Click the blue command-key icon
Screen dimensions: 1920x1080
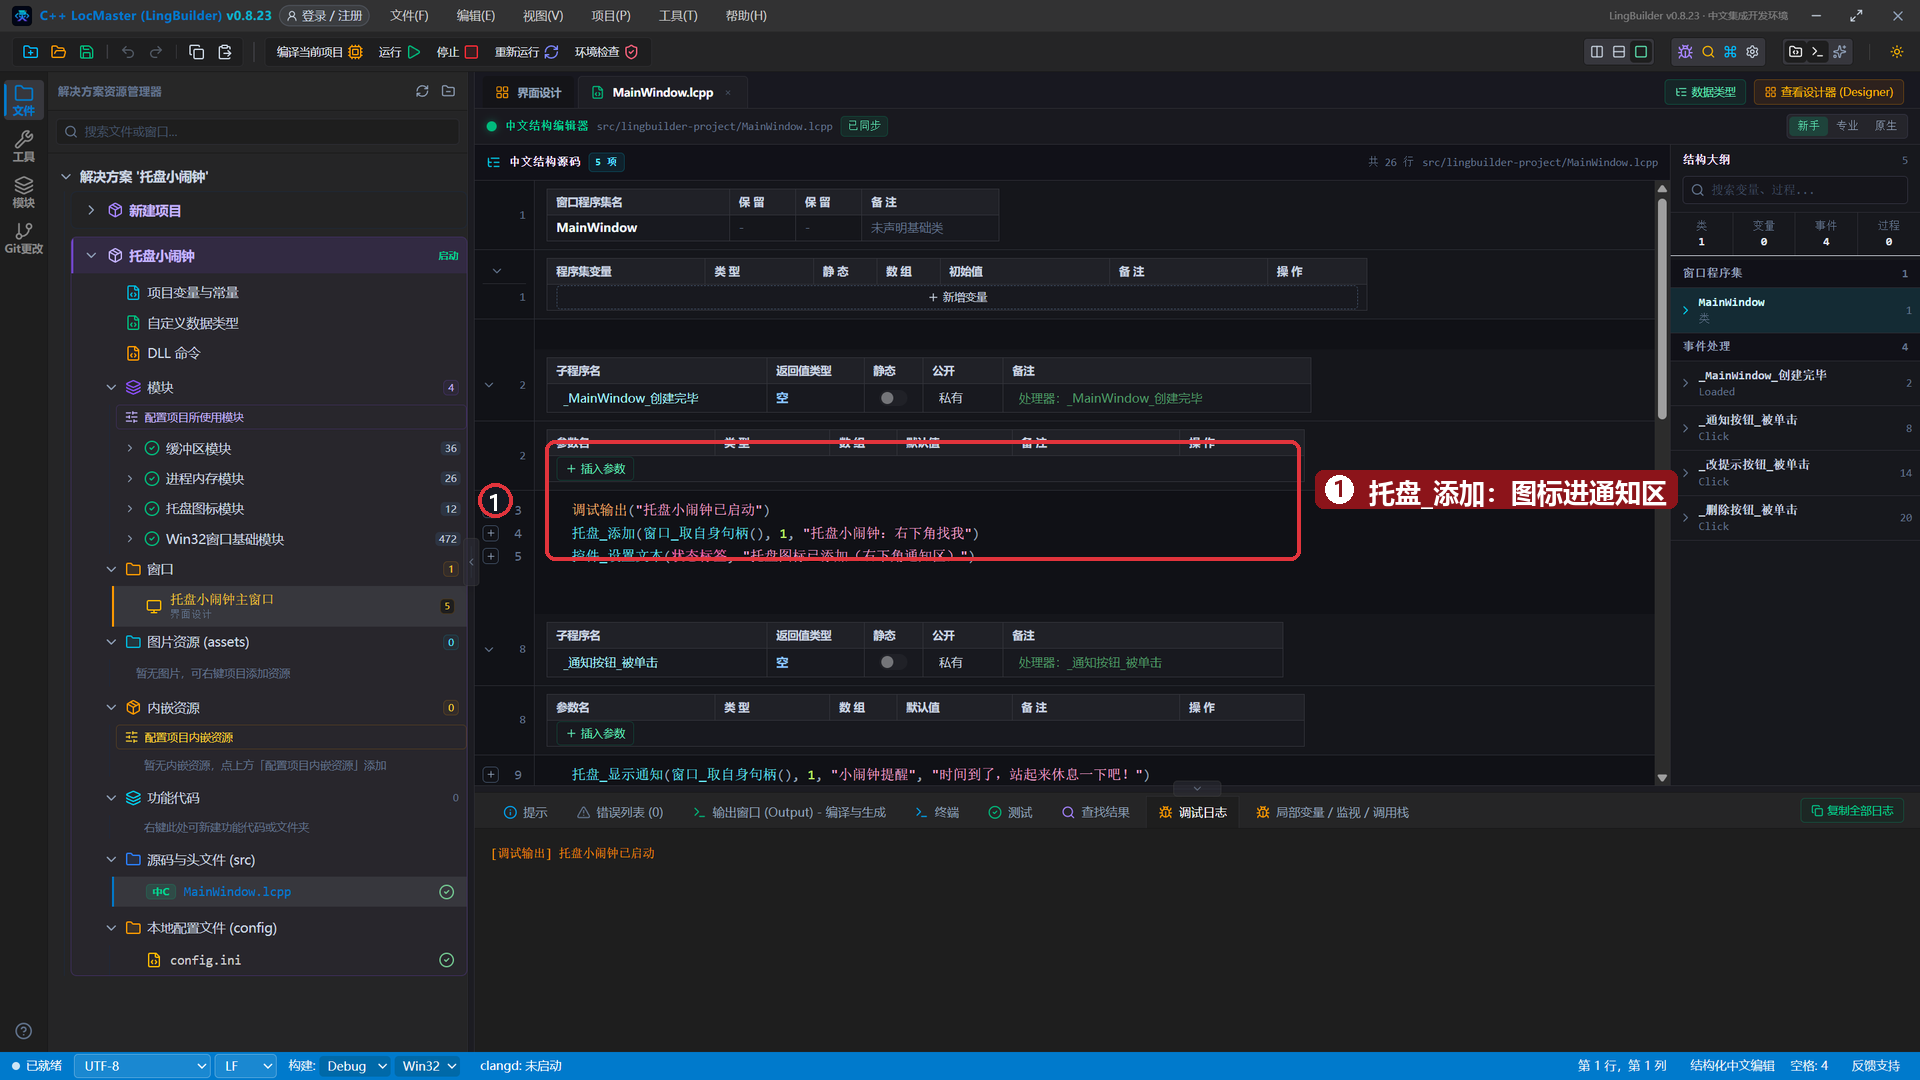point(1730,52)
